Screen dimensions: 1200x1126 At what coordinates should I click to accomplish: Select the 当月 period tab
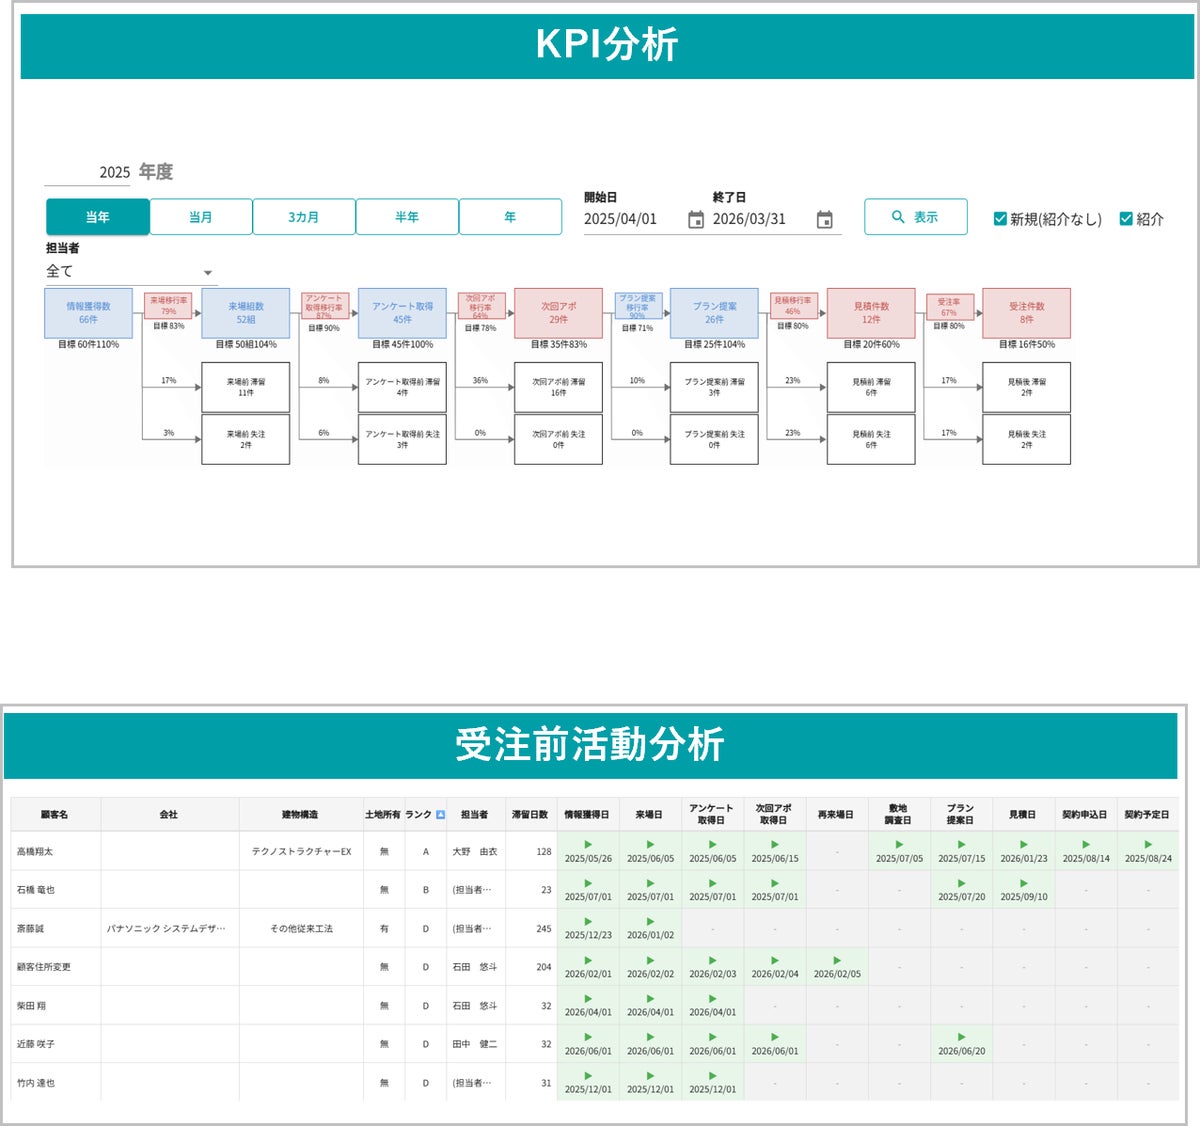[201, 217]
